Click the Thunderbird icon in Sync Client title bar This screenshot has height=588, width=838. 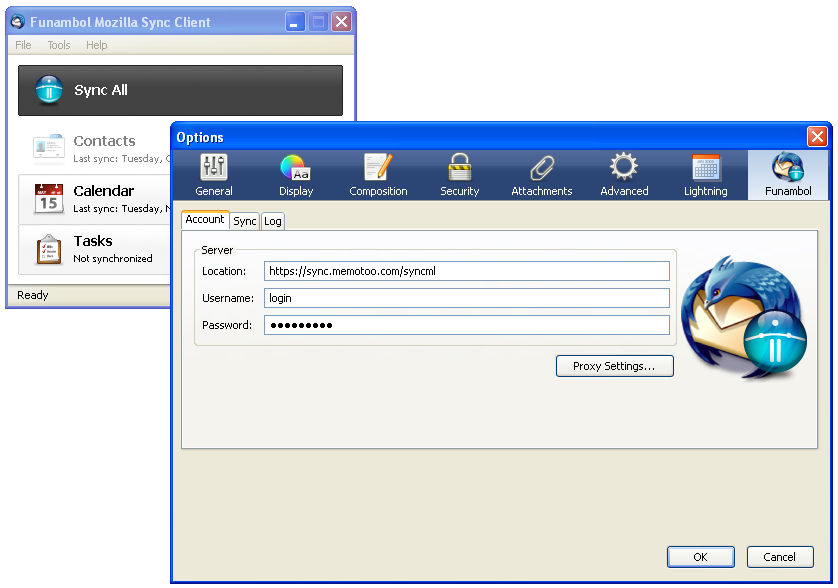18,21
